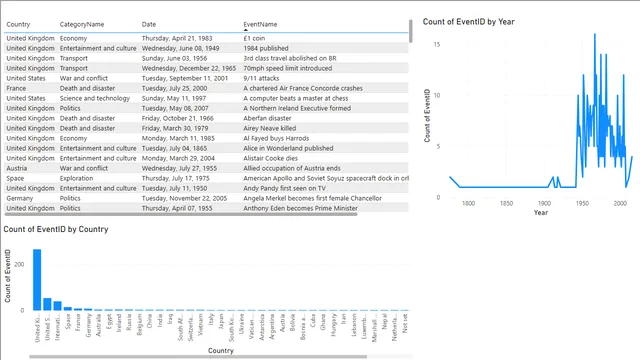Click the 1800 label on Year axis
The height and width of the screenshot is (360, 640).
468,203
